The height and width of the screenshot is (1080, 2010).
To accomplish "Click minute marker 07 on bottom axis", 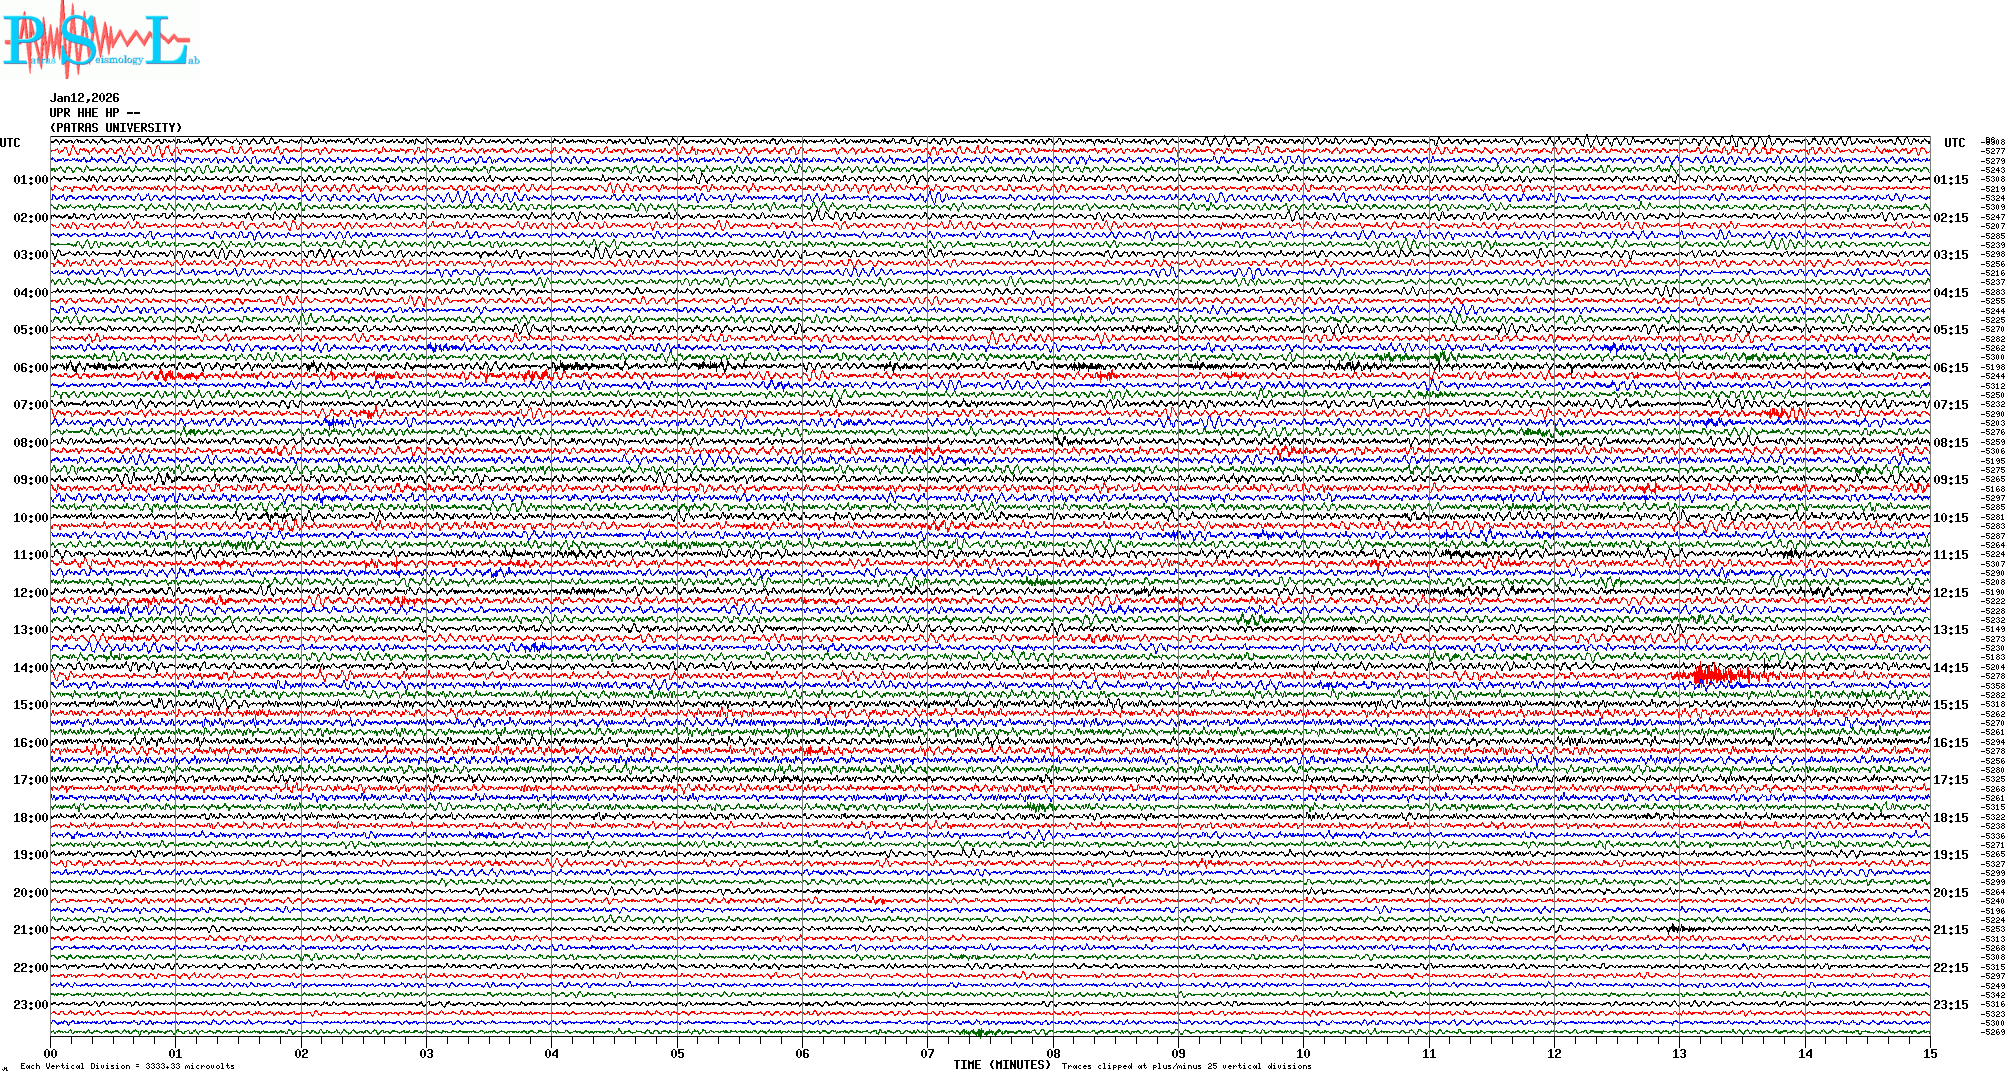I will (x=928, y=1053).
